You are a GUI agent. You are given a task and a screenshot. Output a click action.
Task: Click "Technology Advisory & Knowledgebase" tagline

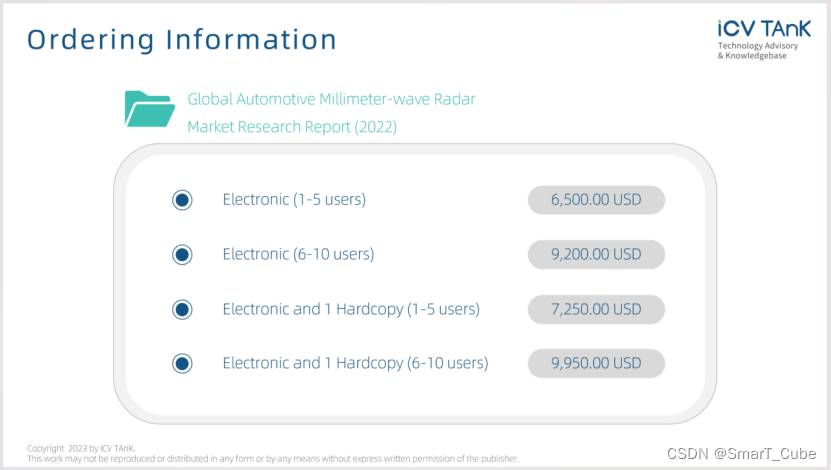758,51
